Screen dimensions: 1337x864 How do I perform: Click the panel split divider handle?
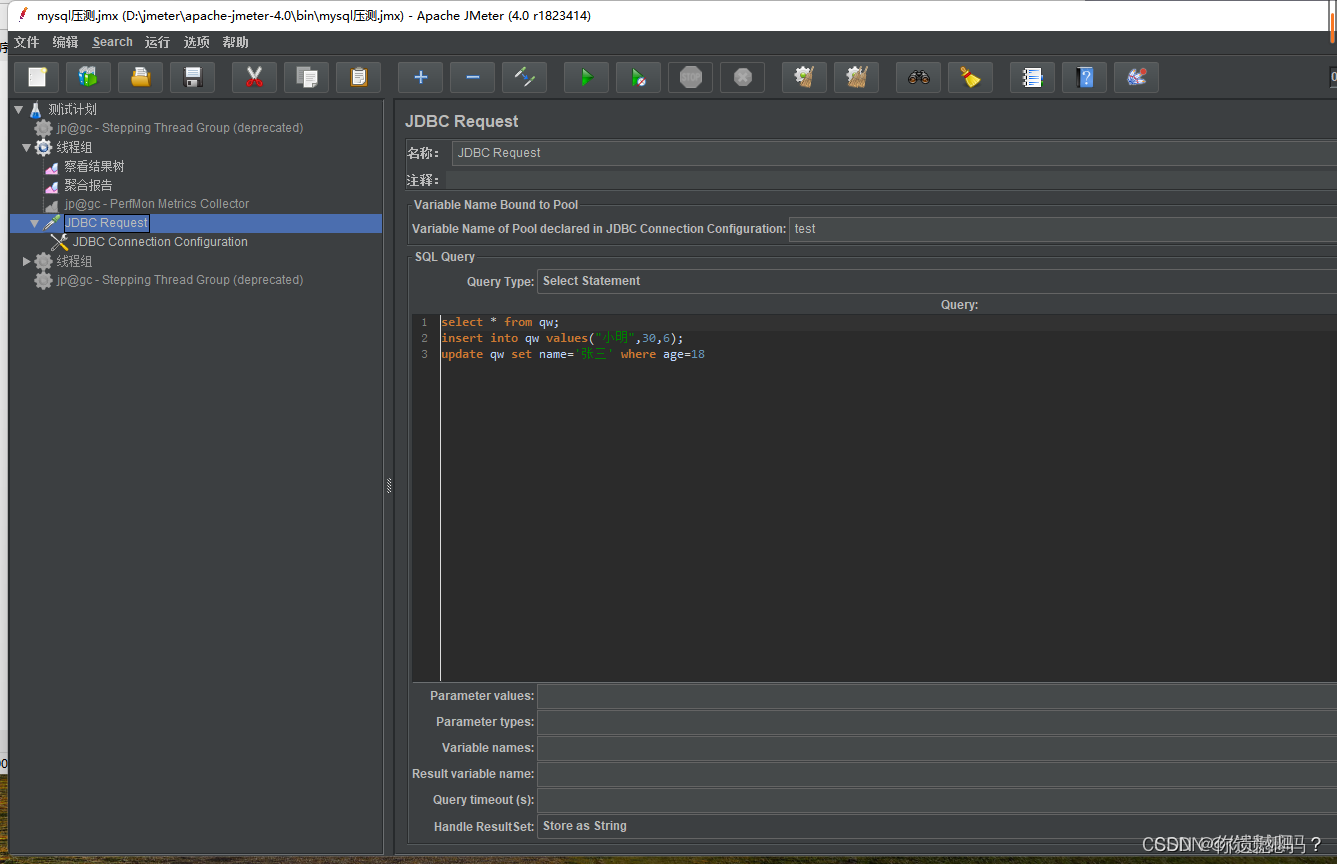tap(389, 485)
